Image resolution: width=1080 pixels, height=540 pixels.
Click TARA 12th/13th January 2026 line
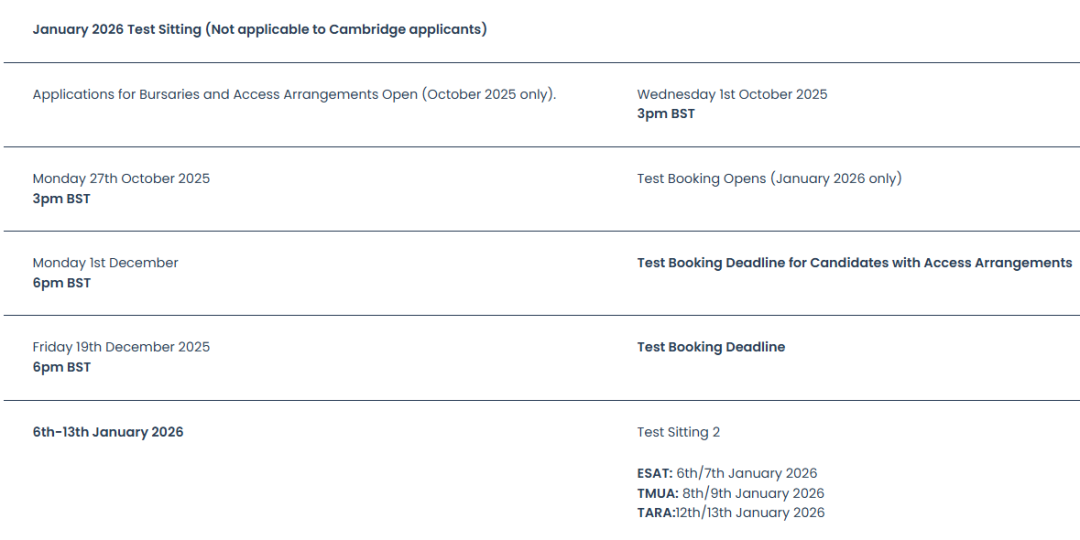click(731, 513)
